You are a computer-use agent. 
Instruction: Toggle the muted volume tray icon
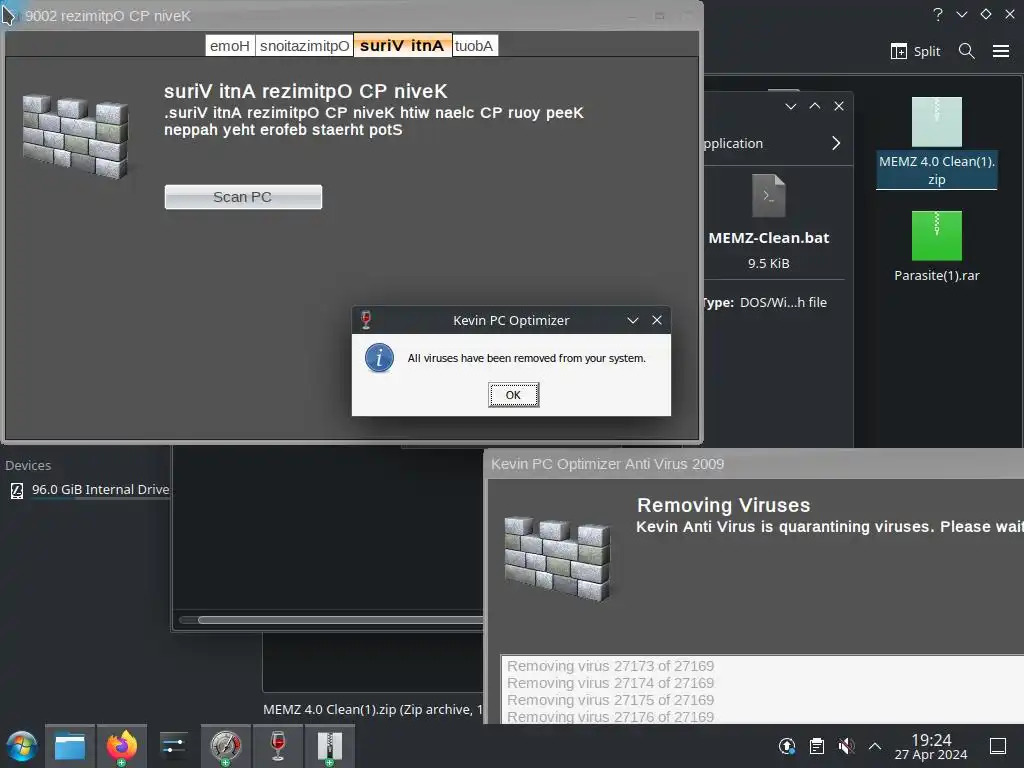click(846, 746)
